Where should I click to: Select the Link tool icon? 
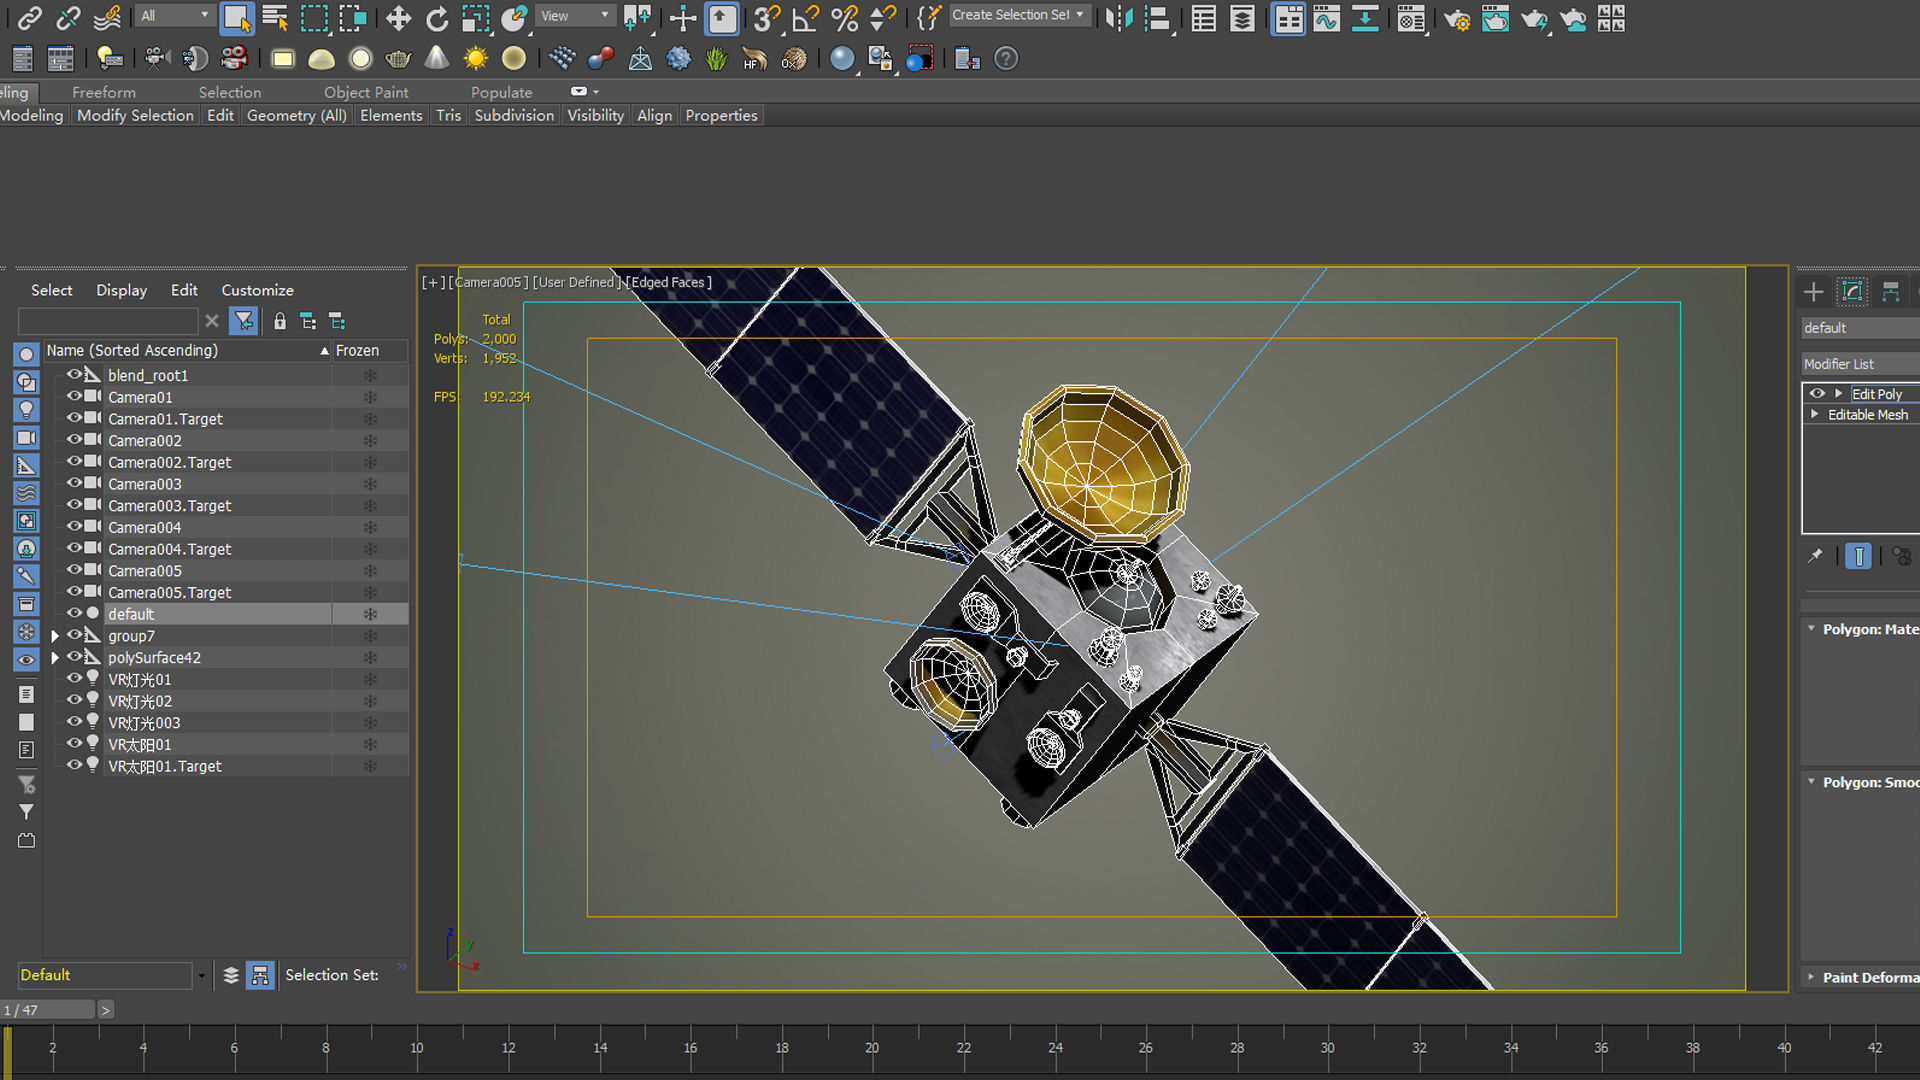point(29,17)
